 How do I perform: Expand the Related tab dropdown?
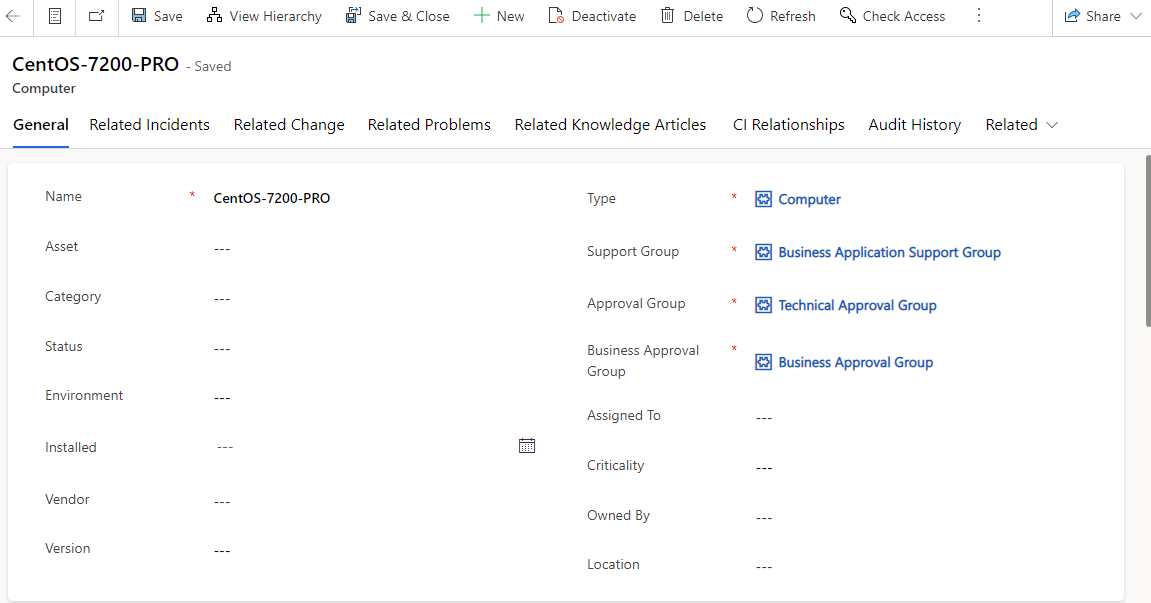1022,125
